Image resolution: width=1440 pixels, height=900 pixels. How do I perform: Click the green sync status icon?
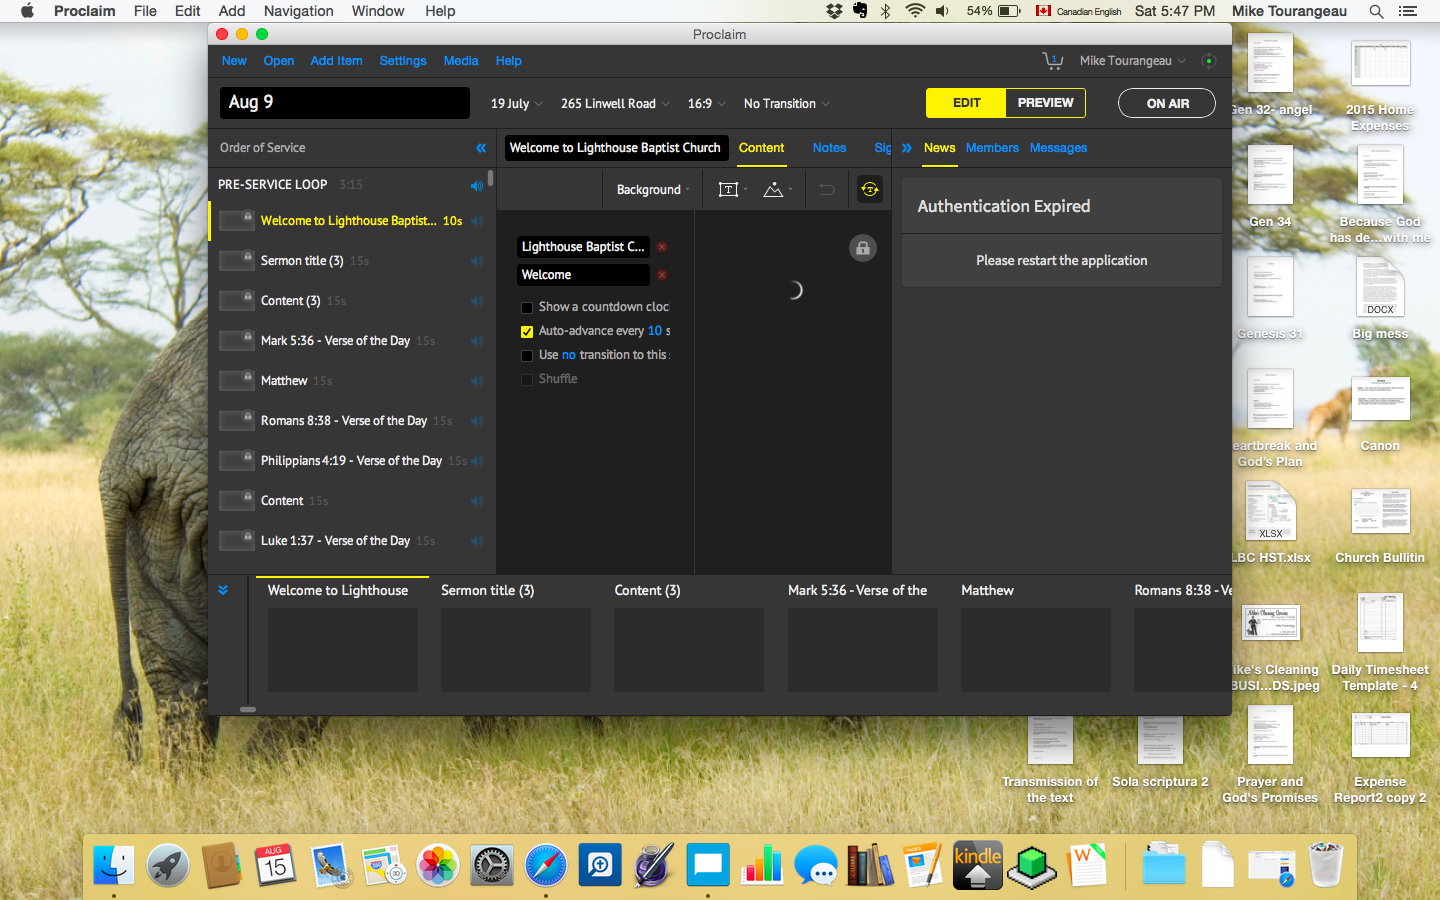[1209, 61]
